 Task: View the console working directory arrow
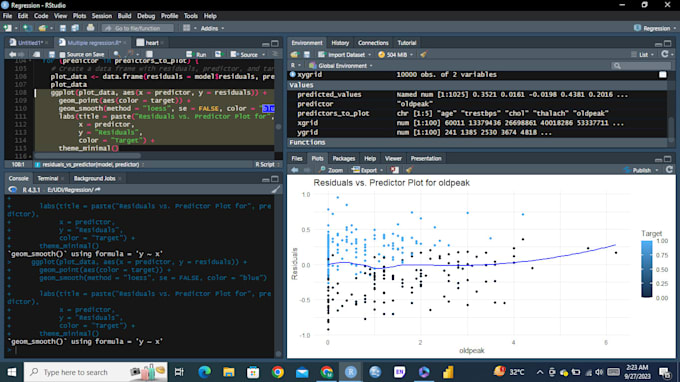click(98, 190)
